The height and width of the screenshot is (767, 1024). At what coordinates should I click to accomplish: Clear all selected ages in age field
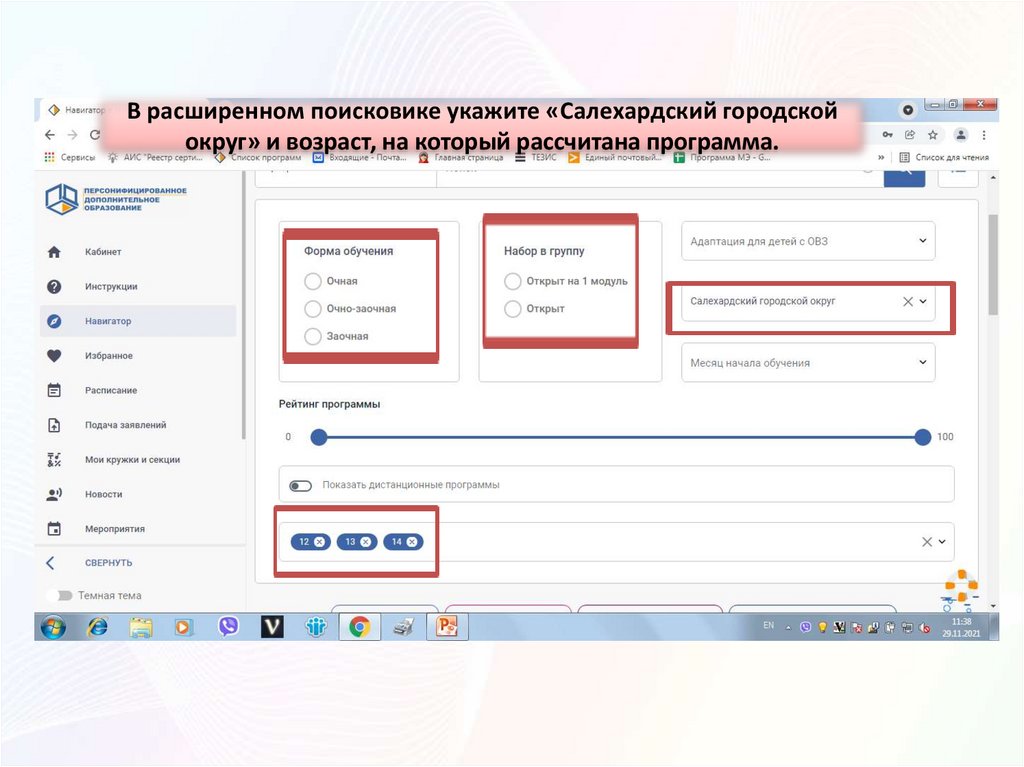pos(927,542)
